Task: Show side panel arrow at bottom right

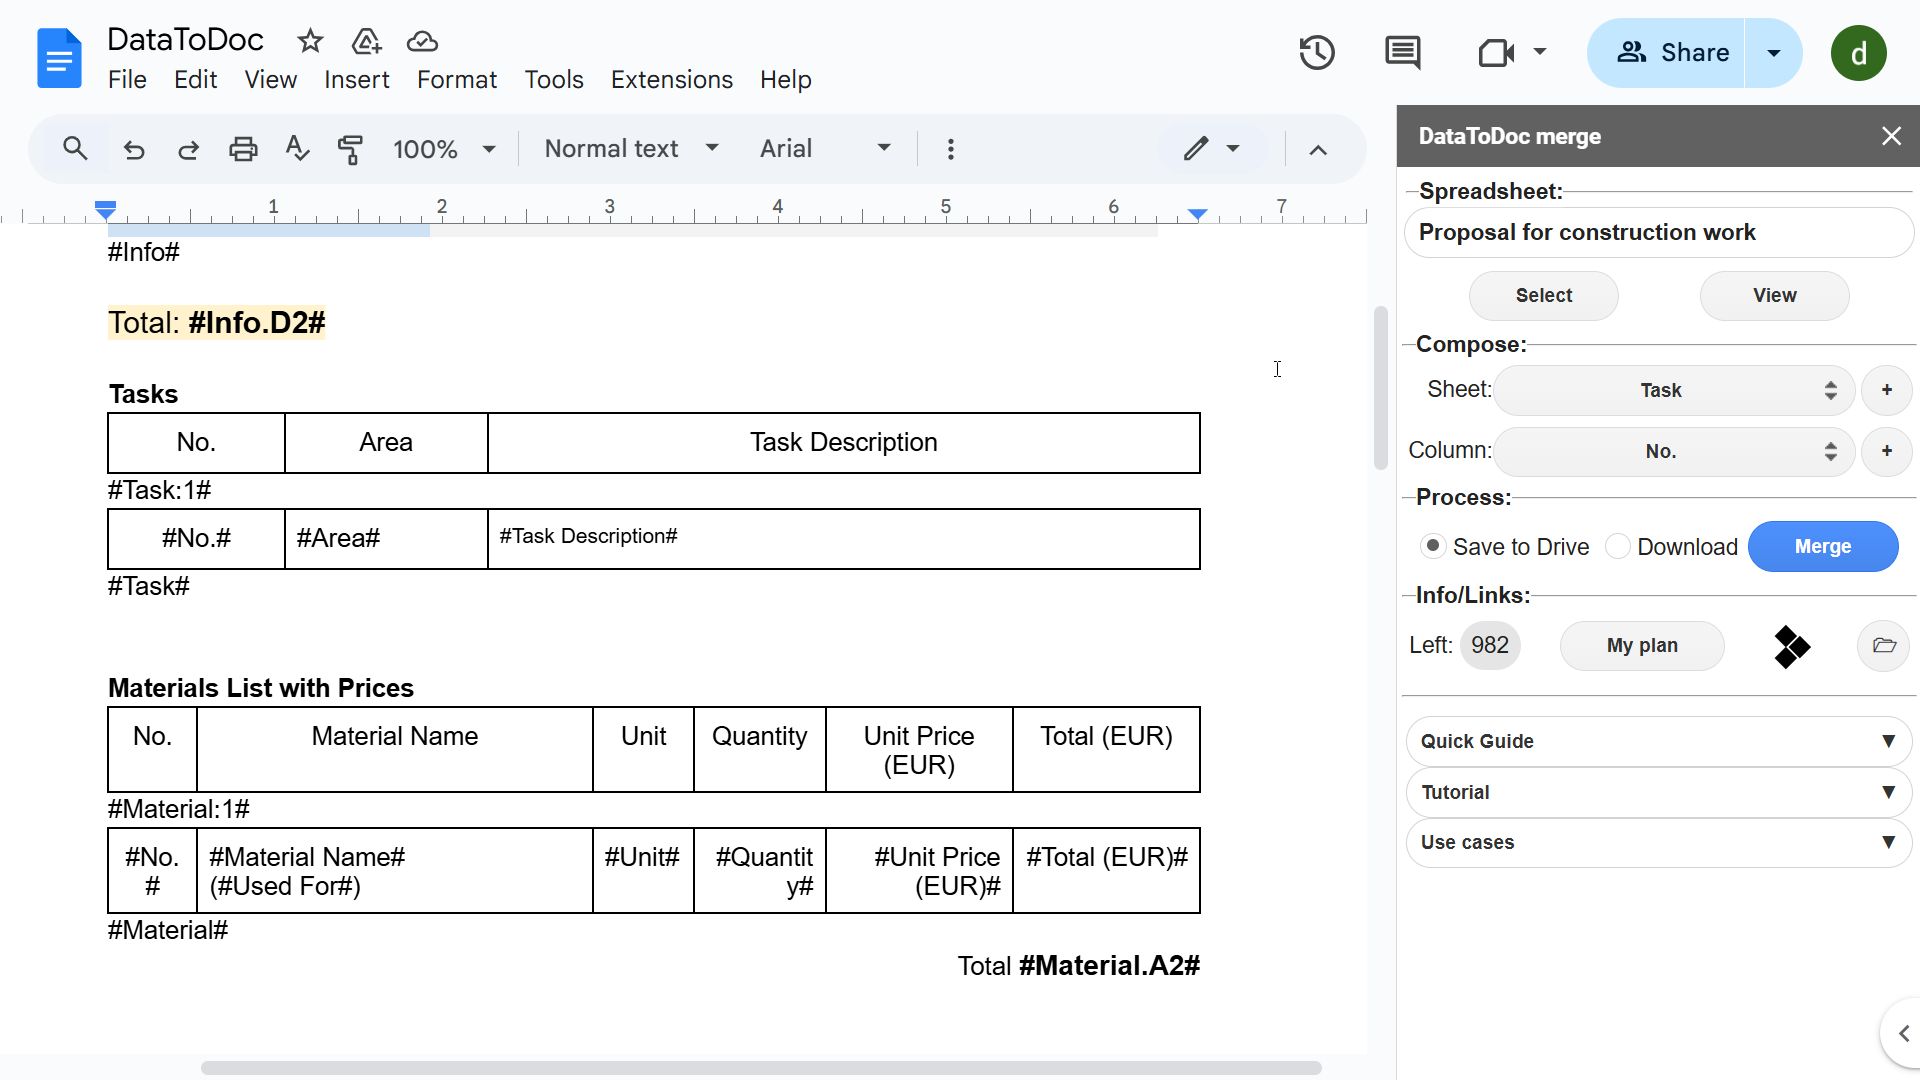Action: pos(1903,1033)
